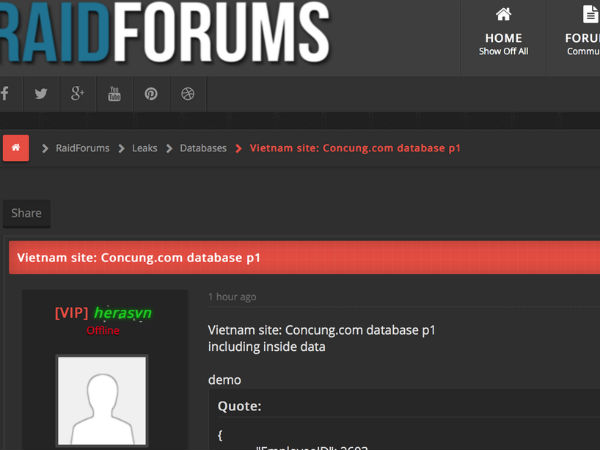Screen dimensions: 600x450
Task: Open the Google Plus social icon
Action: point(78,93)
